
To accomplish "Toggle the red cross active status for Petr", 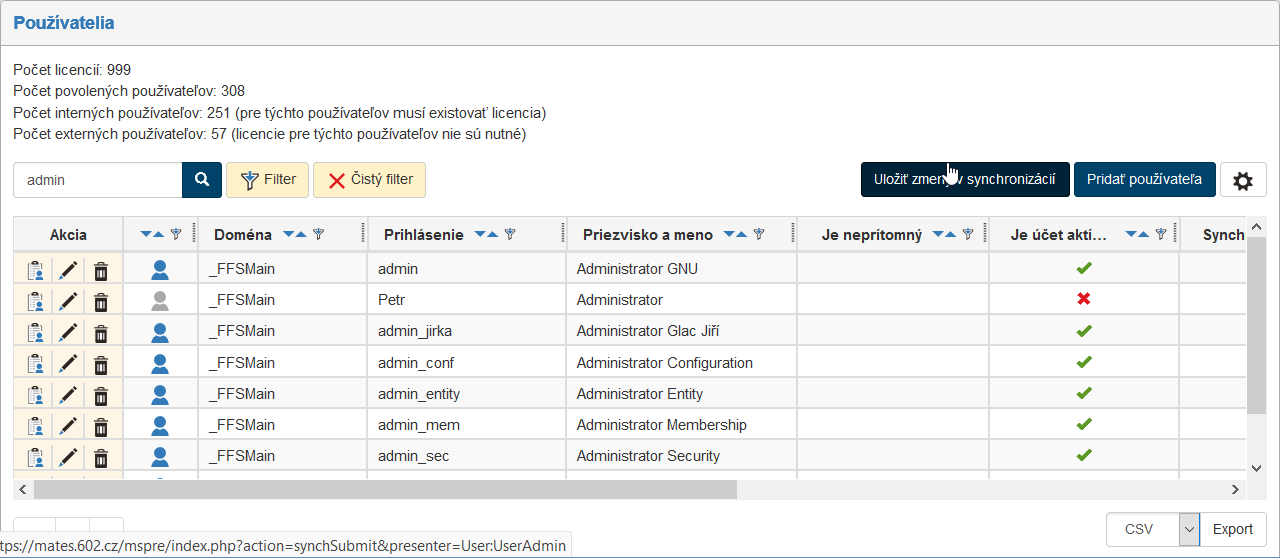I will tap(1084, 299).
